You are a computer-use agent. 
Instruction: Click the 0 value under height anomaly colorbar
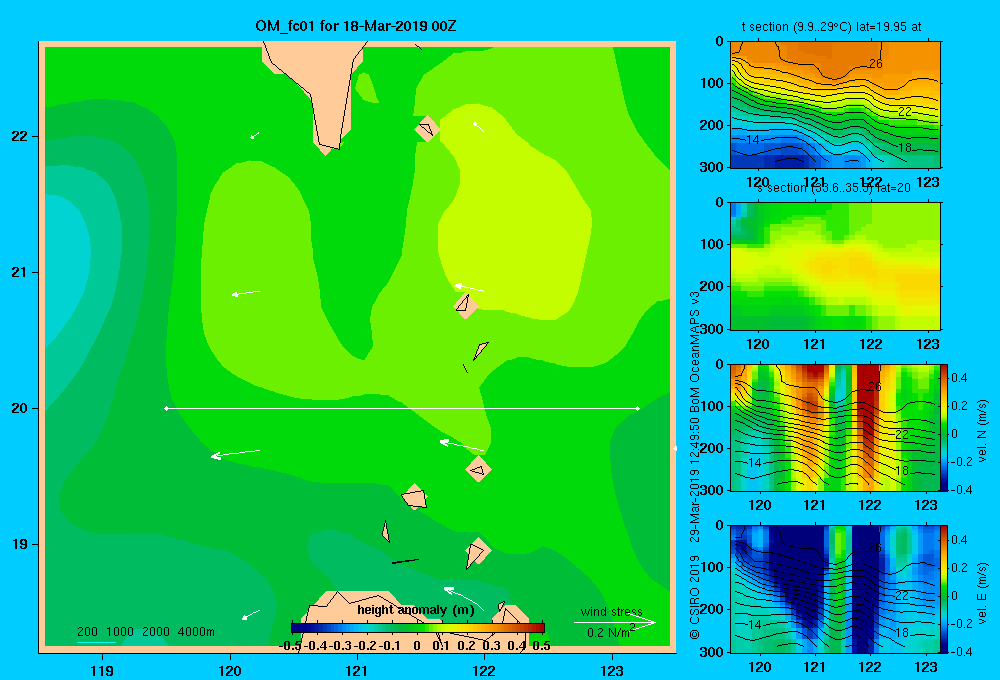click(416, 646)
